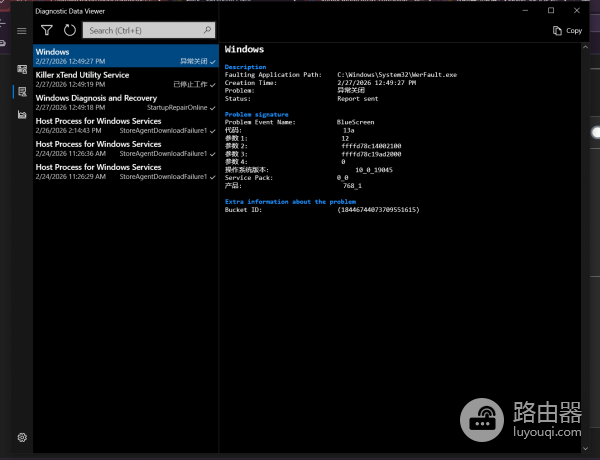Click the OS version 10_0_19045 value
This screenshot has height=460, width=600.
[x=374, y=170]
